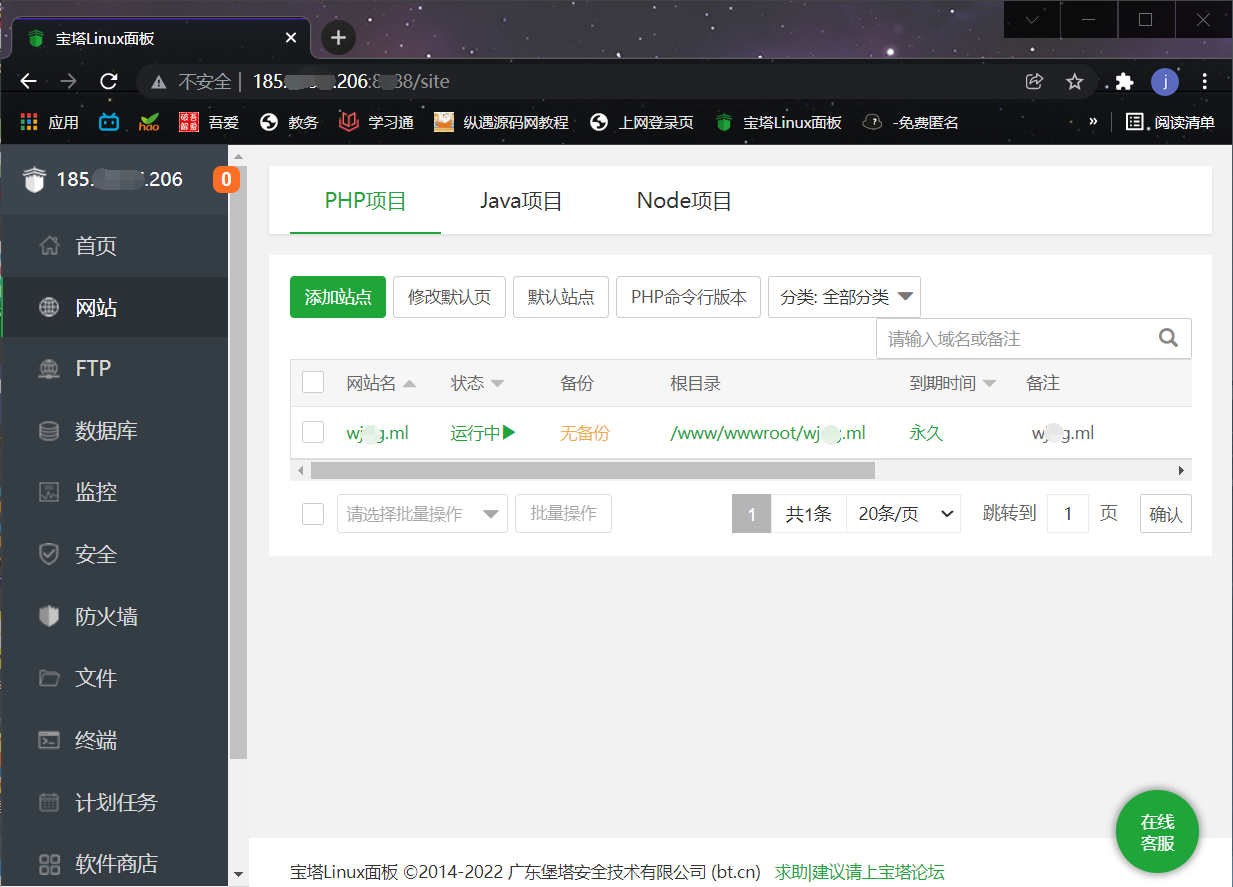Open the 数据库 database section
The width and height of the screenshot is (1233, 887).
pos(114,431)
